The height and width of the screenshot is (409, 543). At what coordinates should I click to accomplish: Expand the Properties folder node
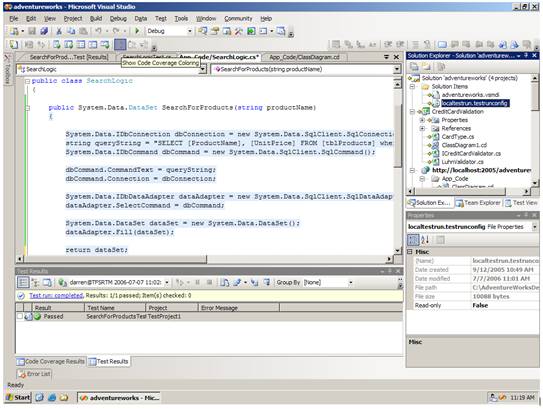click(x=422, y=120)
